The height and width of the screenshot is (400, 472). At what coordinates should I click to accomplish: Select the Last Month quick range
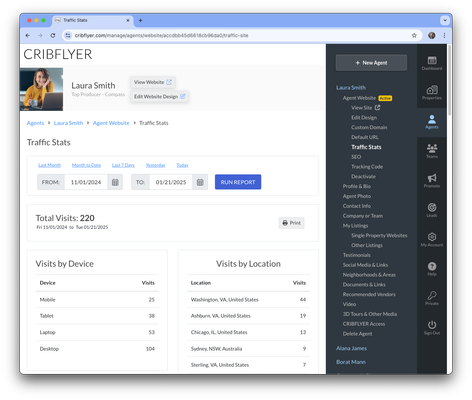[50, 165]
